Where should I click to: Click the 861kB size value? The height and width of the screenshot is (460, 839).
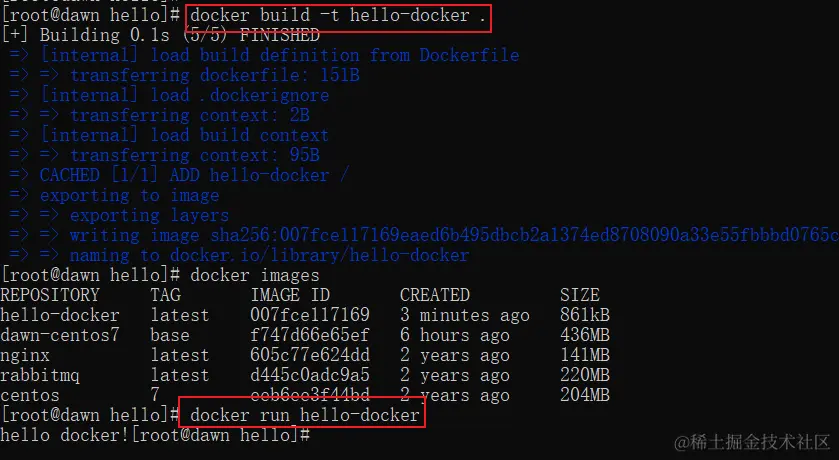coord(585,315)
